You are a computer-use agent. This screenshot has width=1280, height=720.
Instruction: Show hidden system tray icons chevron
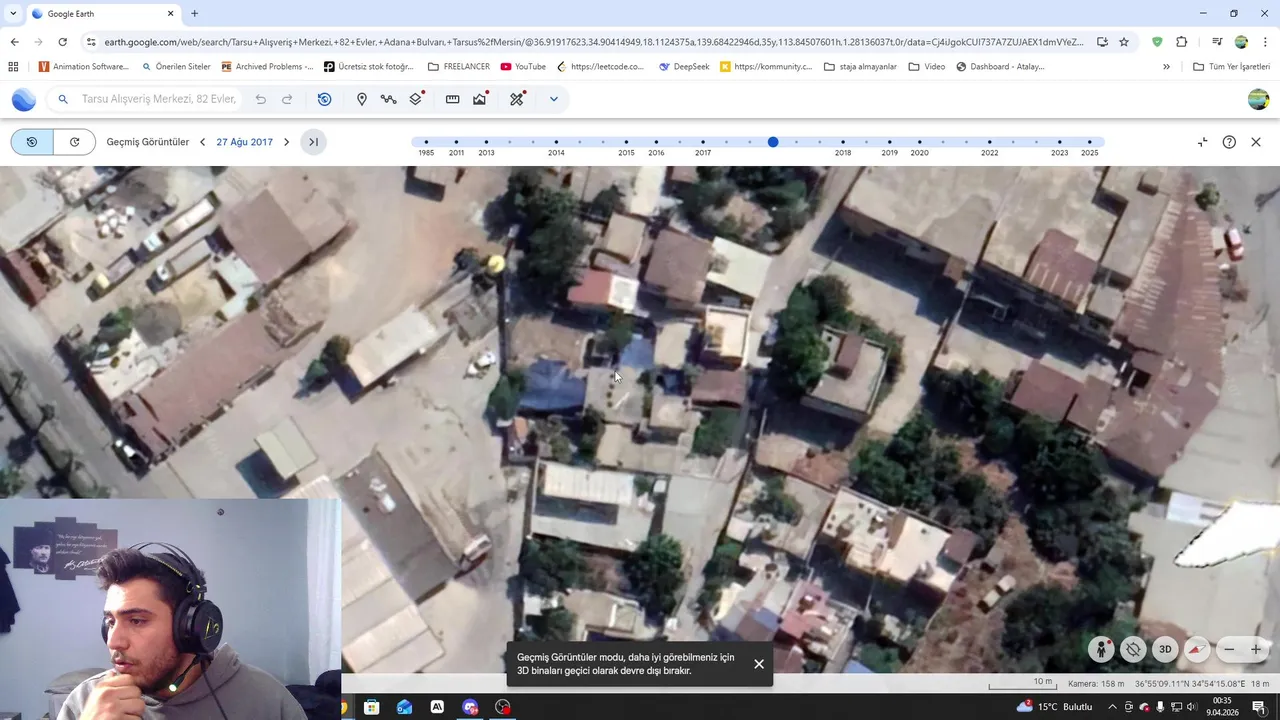[x=1112, y=707]
